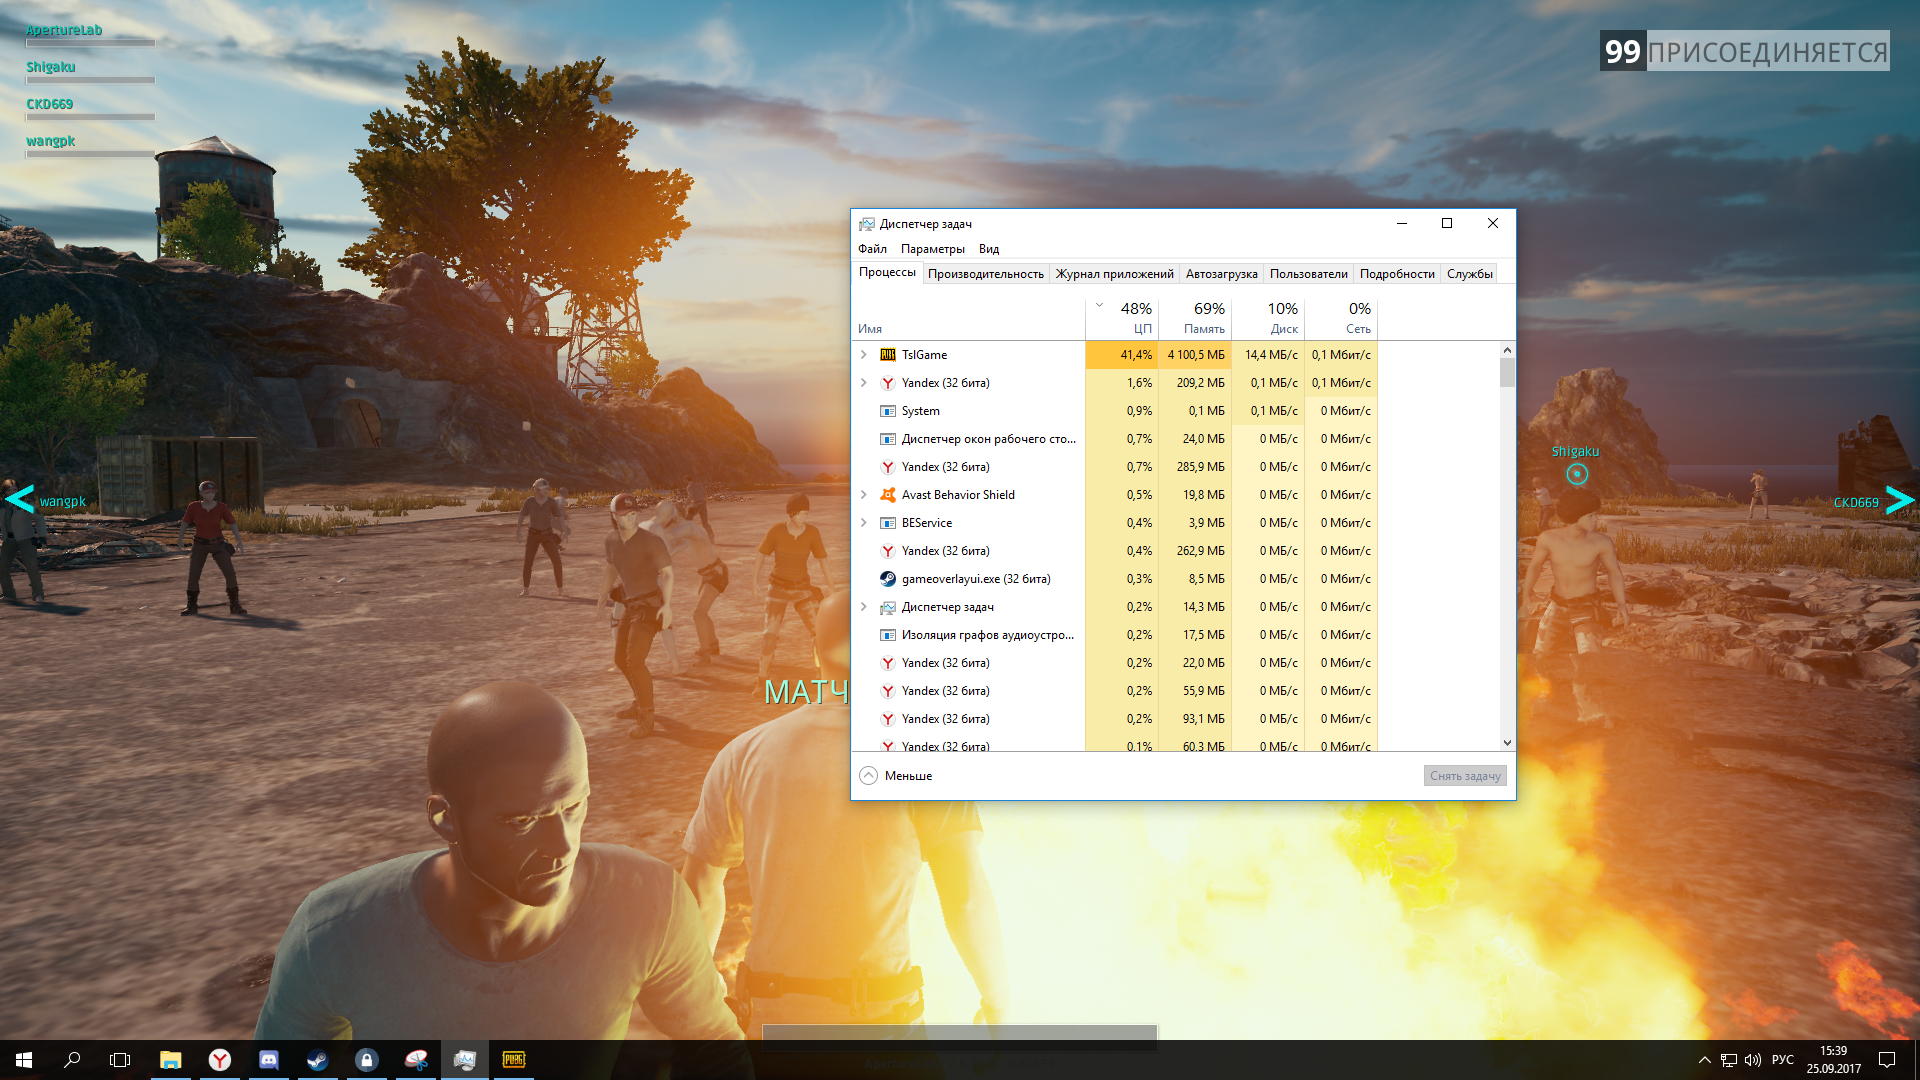1920x1080 pixels.
Task: Switch to the Службы tab
Action: tap(1470, 274)
